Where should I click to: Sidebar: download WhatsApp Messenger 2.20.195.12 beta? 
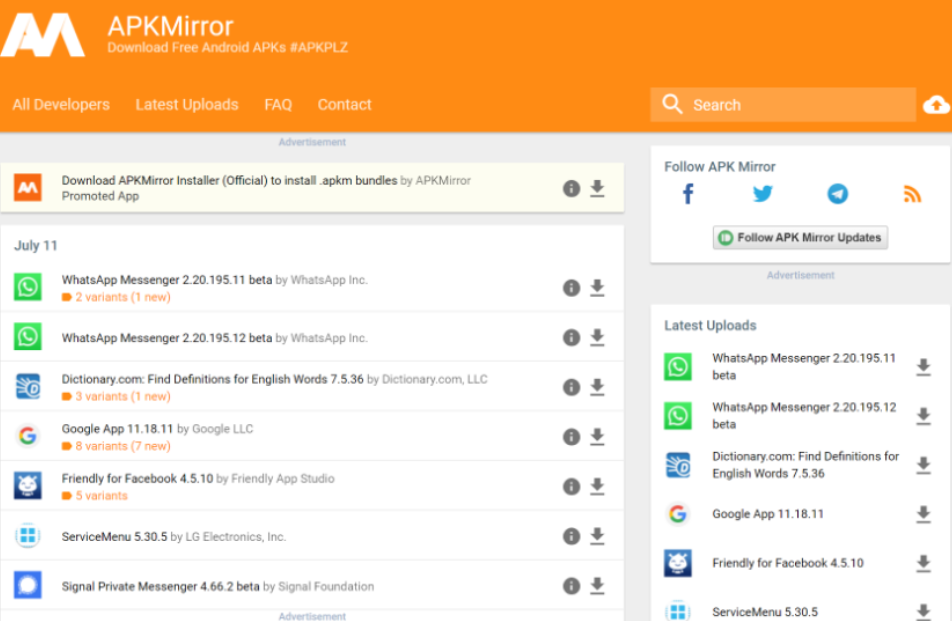(x=923, y=416)
